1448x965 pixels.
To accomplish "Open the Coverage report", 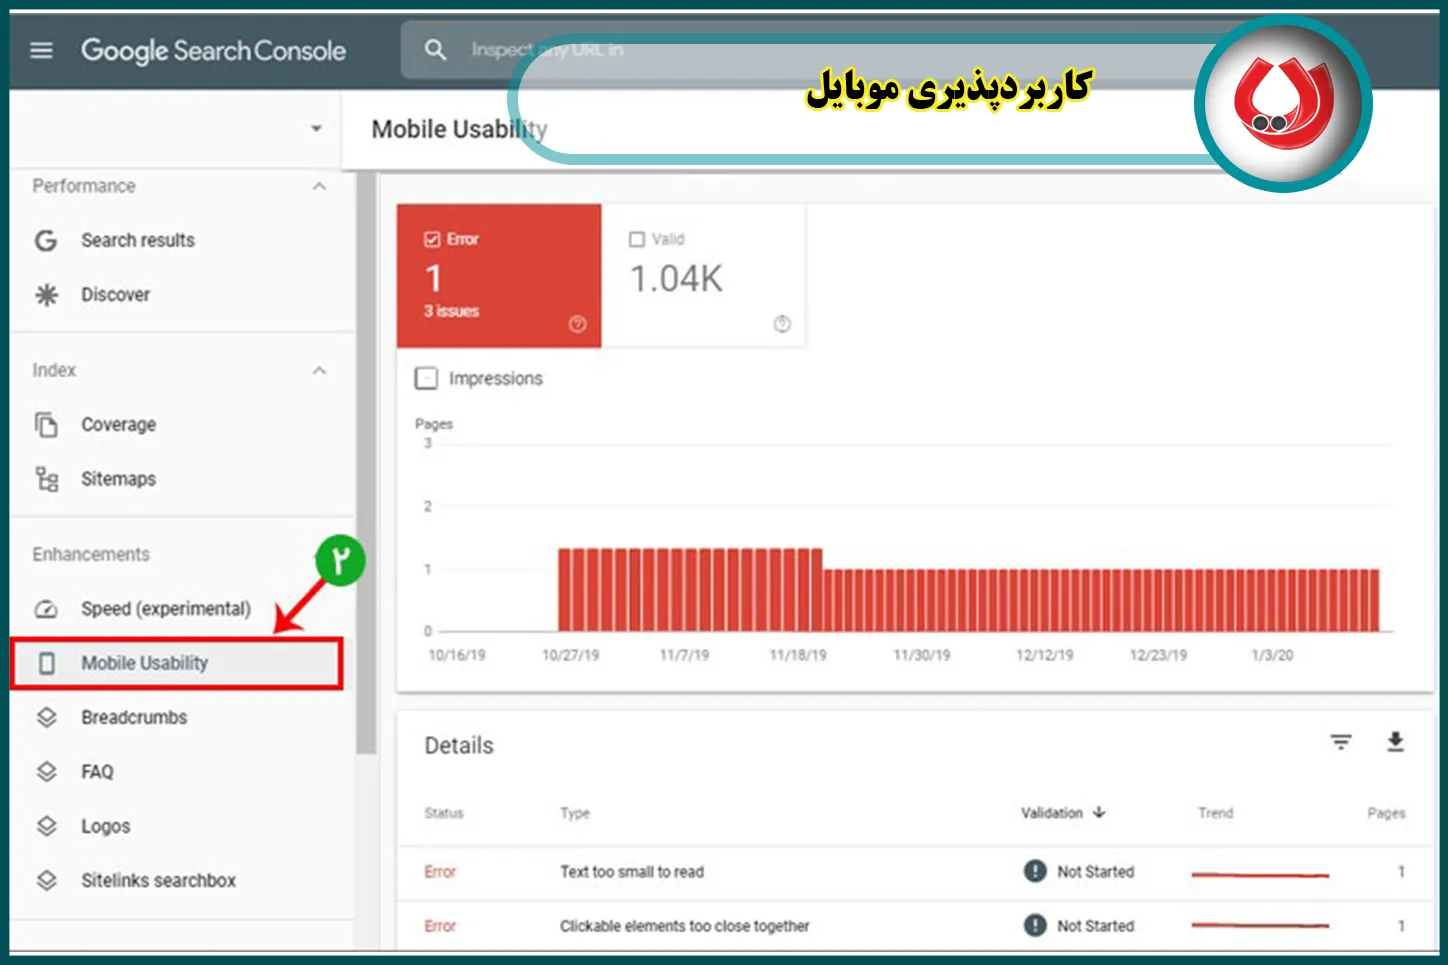I will (118, 424).
